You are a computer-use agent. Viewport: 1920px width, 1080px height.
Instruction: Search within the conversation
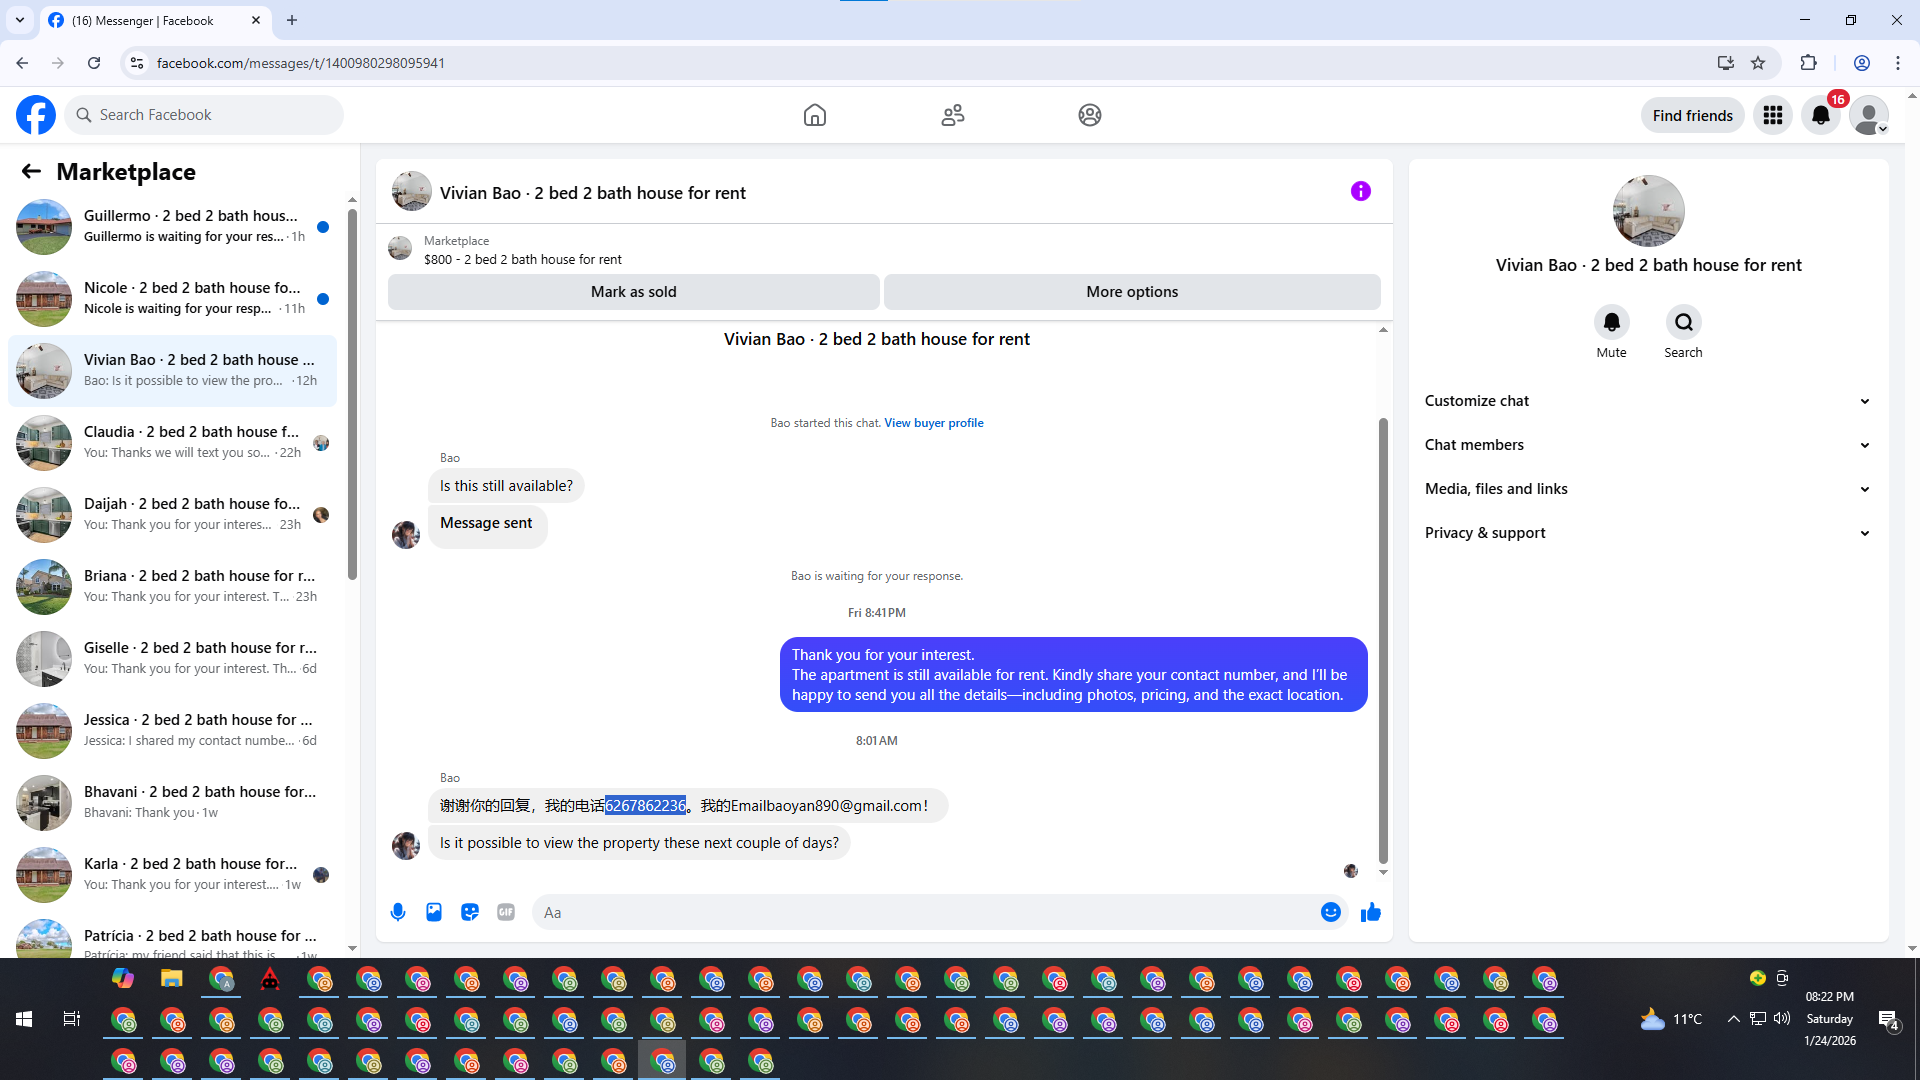pyautogui.click(x=1683, y=322)
